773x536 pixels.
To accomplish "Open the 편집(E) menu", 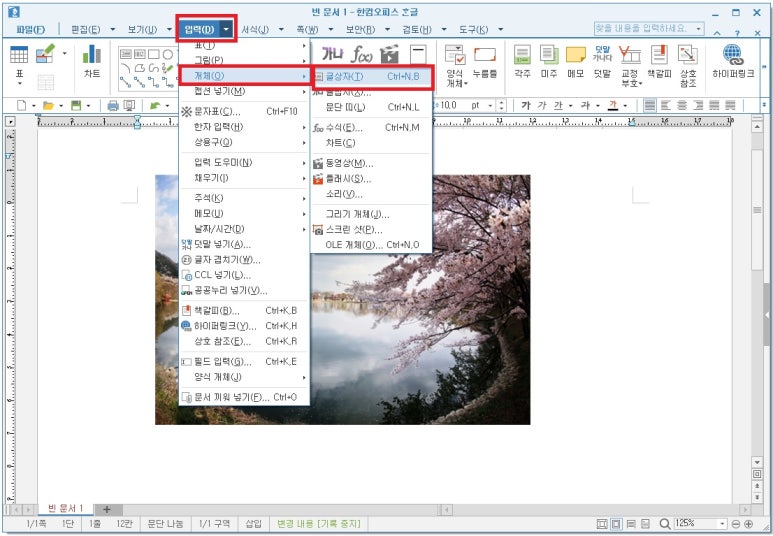I will [86, 30].
